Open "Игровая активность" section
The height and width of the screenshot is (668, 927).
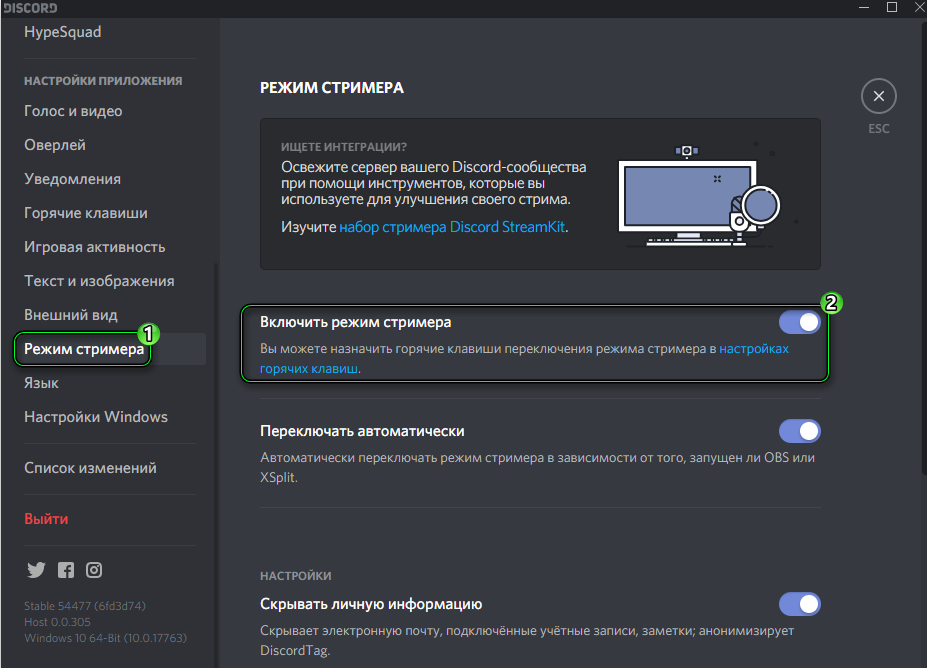click(x=94, y=247)
